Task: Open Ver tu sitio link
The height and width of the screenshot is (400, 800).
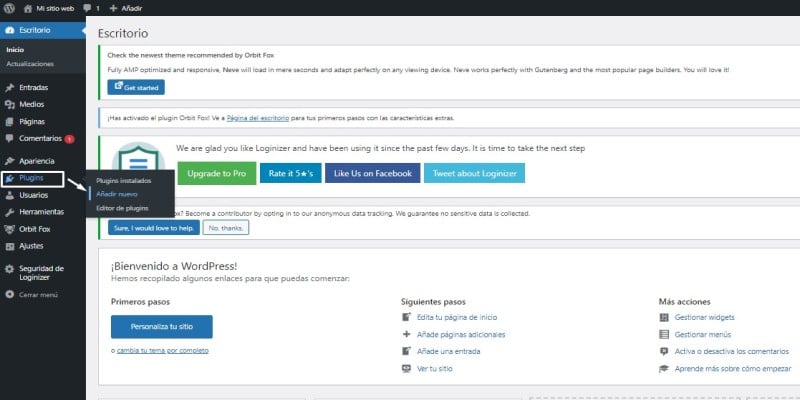Action: click(434, 369)
